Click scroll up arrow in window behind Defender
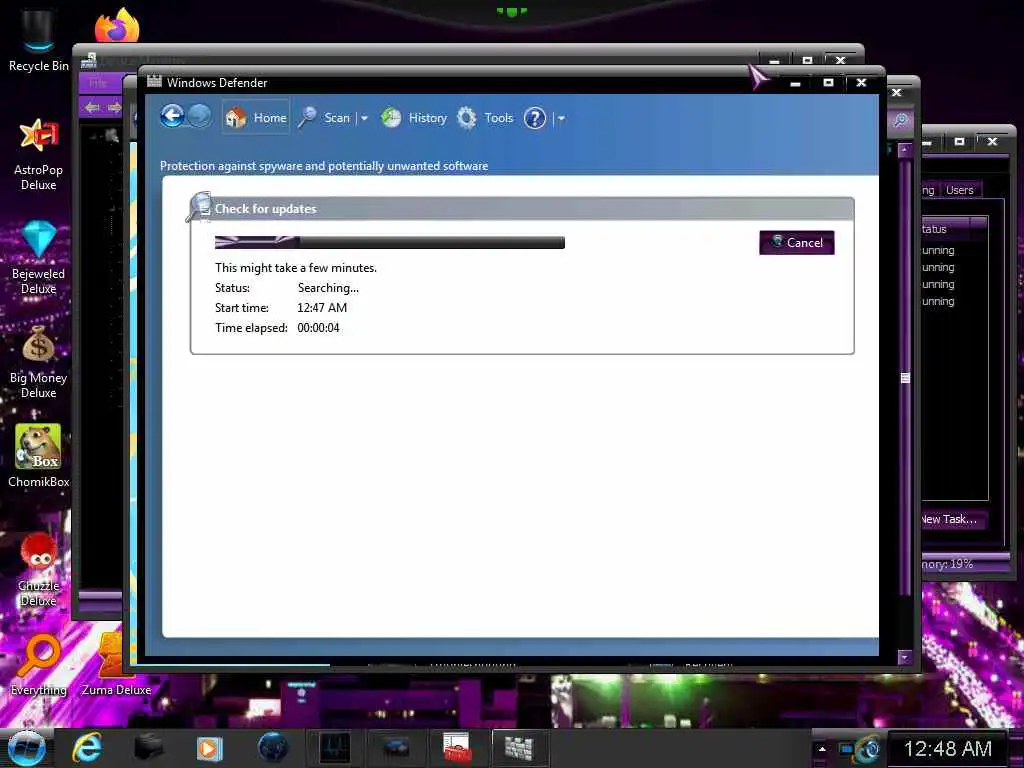 (905, 150)
